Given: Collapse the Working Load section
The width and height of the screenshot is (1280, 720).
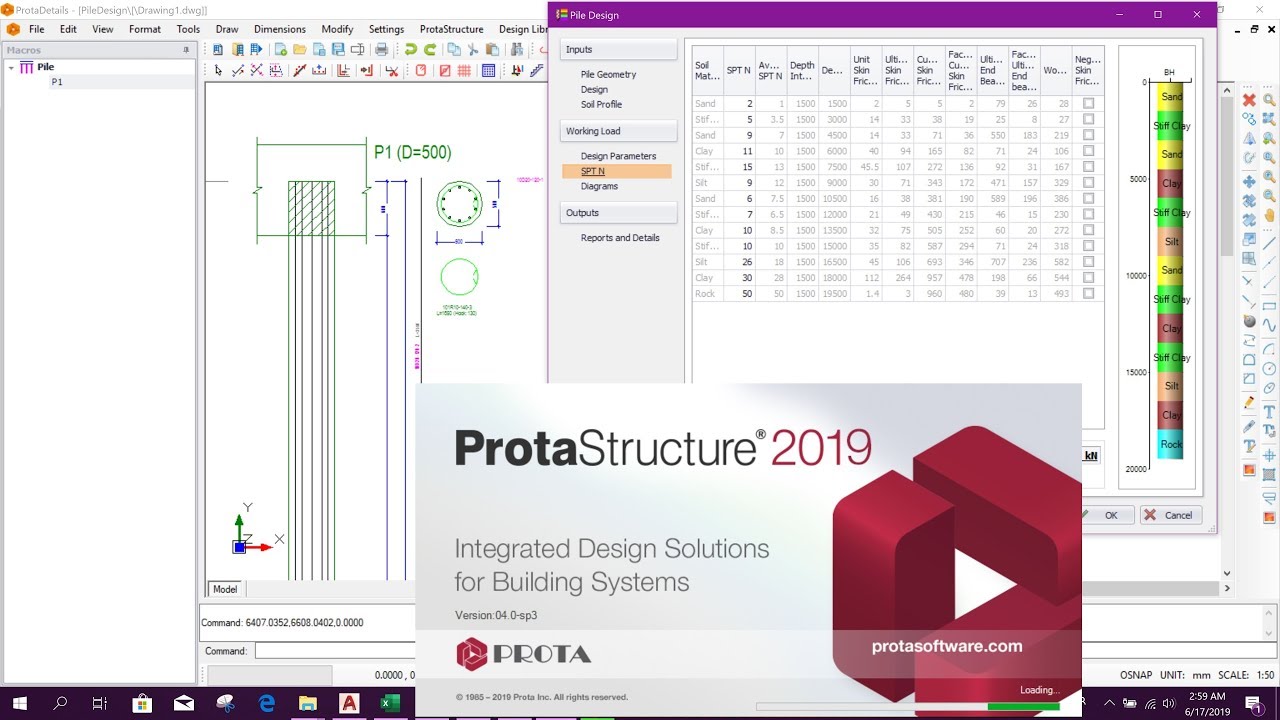Looking at the screenshot, I should pyautogui.click(x=618, y=131).
